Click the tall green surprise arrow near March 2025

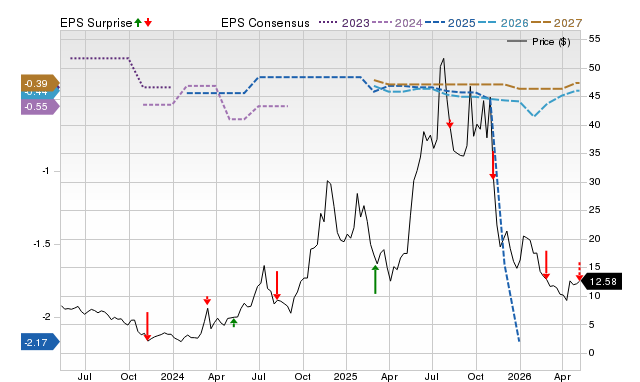pyautogui.click(x=375, y=279)
